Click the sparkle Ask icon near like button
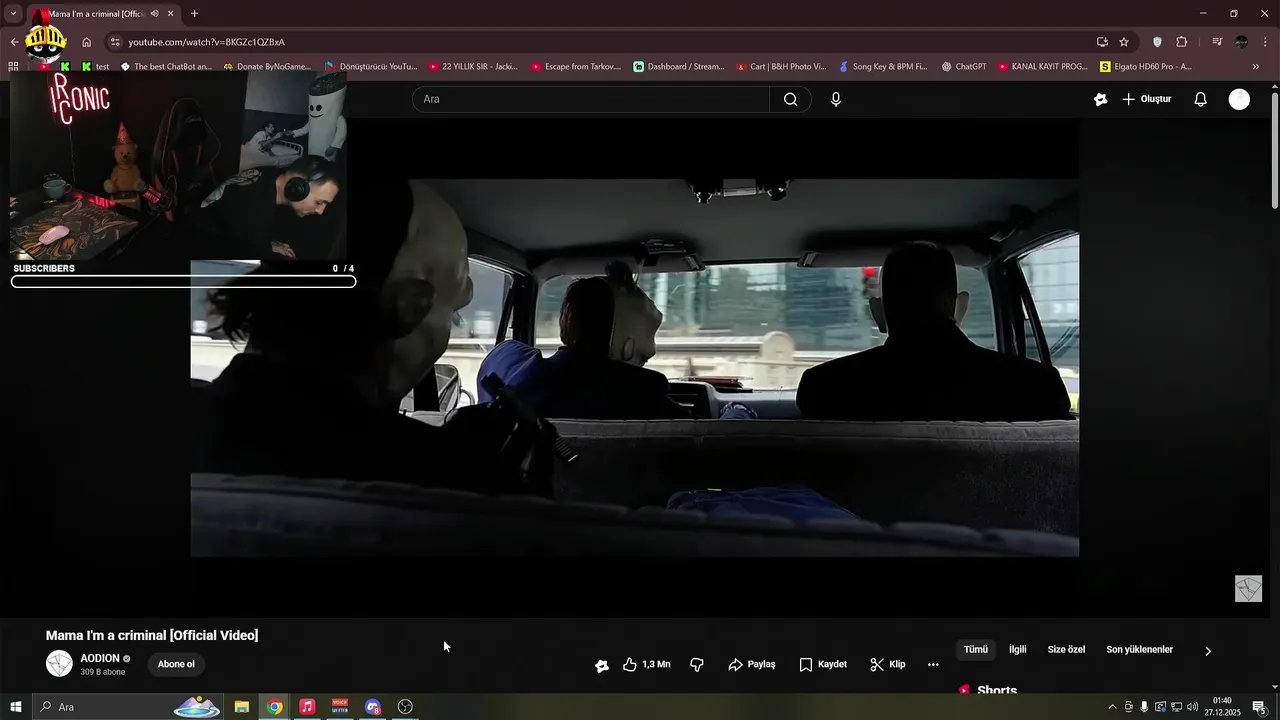This screenshot has width=1280, height=720. [601, 665]
